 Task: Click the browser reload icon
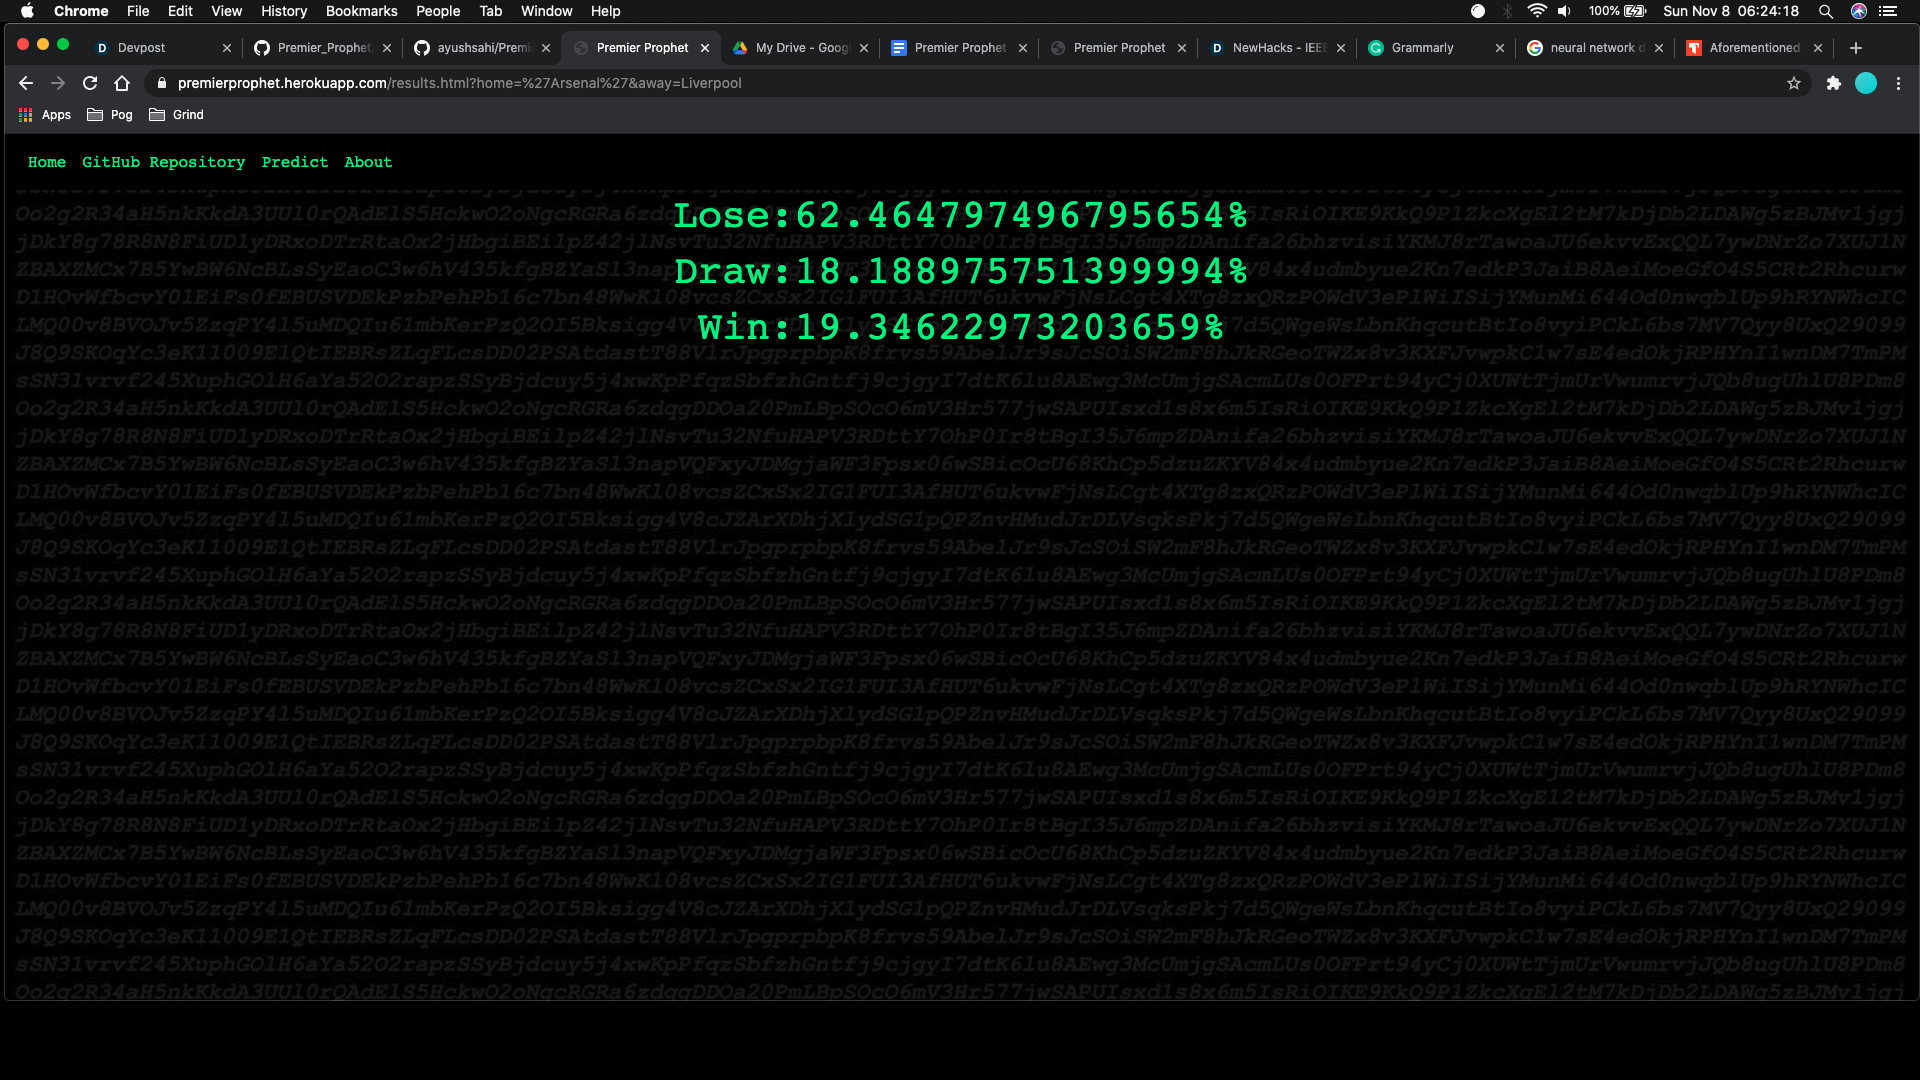(x=90, y=83)
